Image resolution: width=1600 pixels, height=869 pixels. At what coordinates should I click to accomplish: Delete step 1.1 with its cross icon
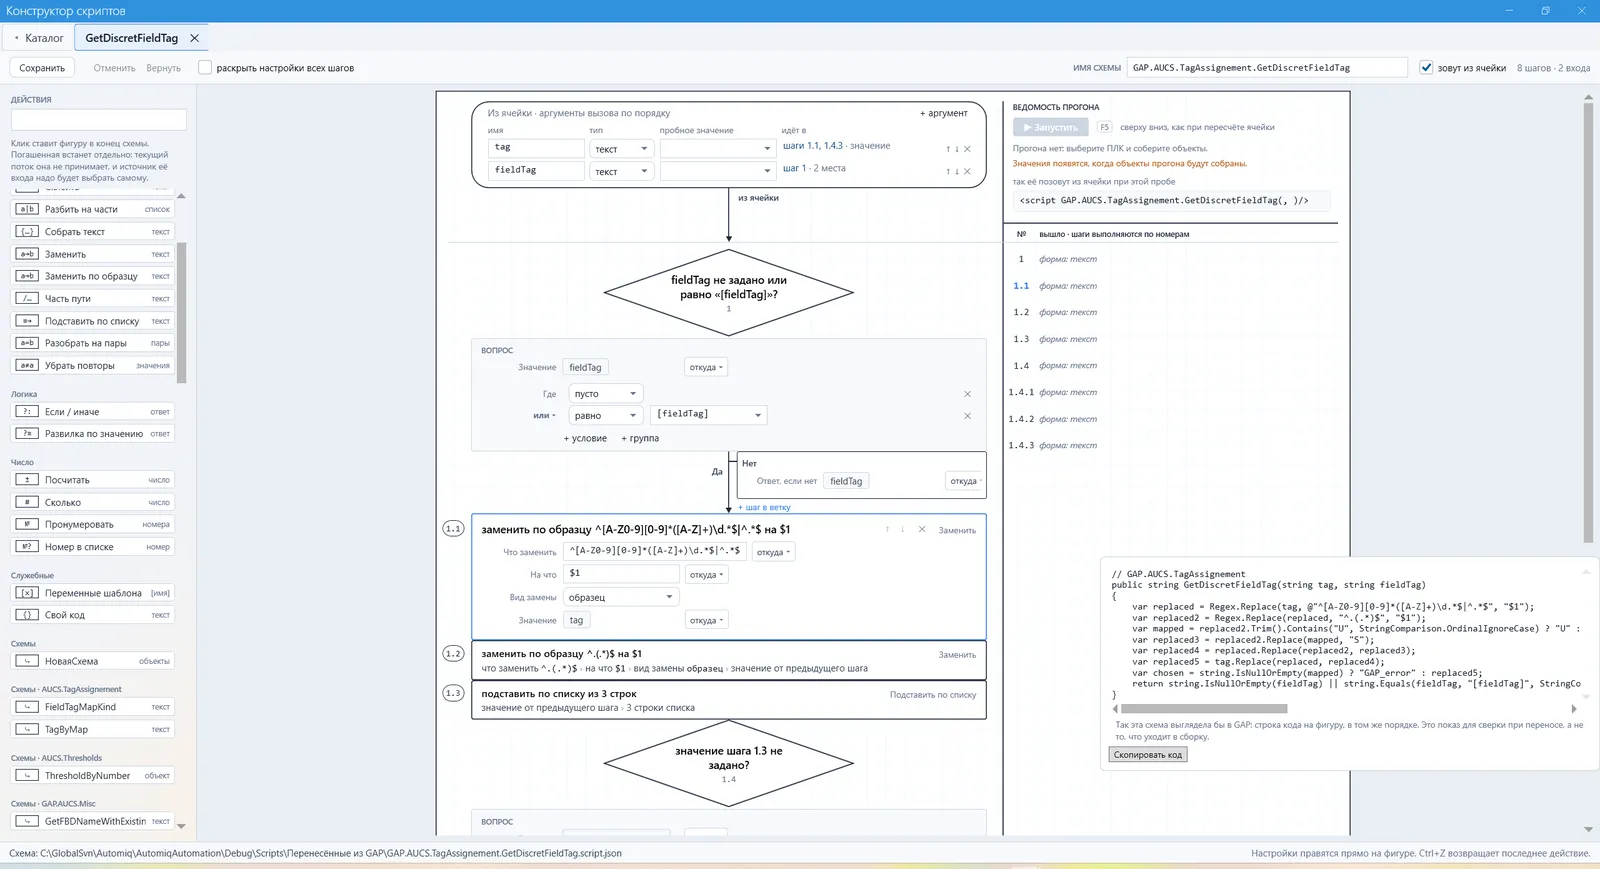tap(922, 530)
